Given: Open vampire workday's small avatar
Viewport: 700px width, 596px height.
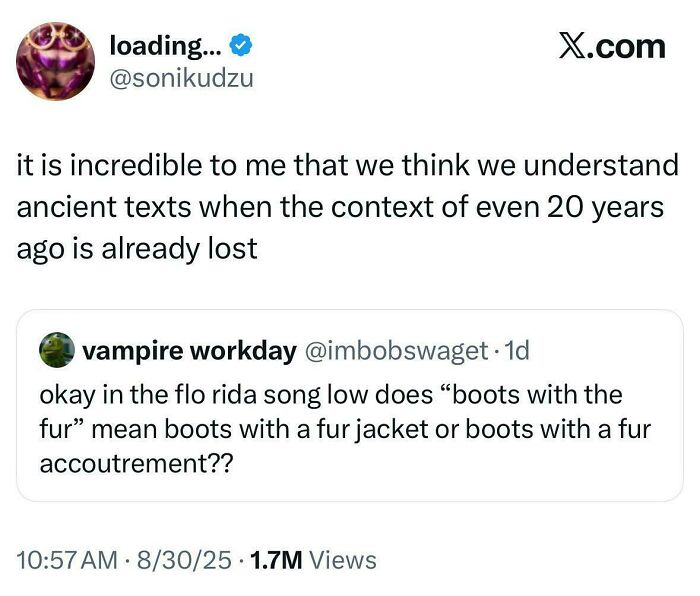Looking at the screenshot, I should pos(56,351).
